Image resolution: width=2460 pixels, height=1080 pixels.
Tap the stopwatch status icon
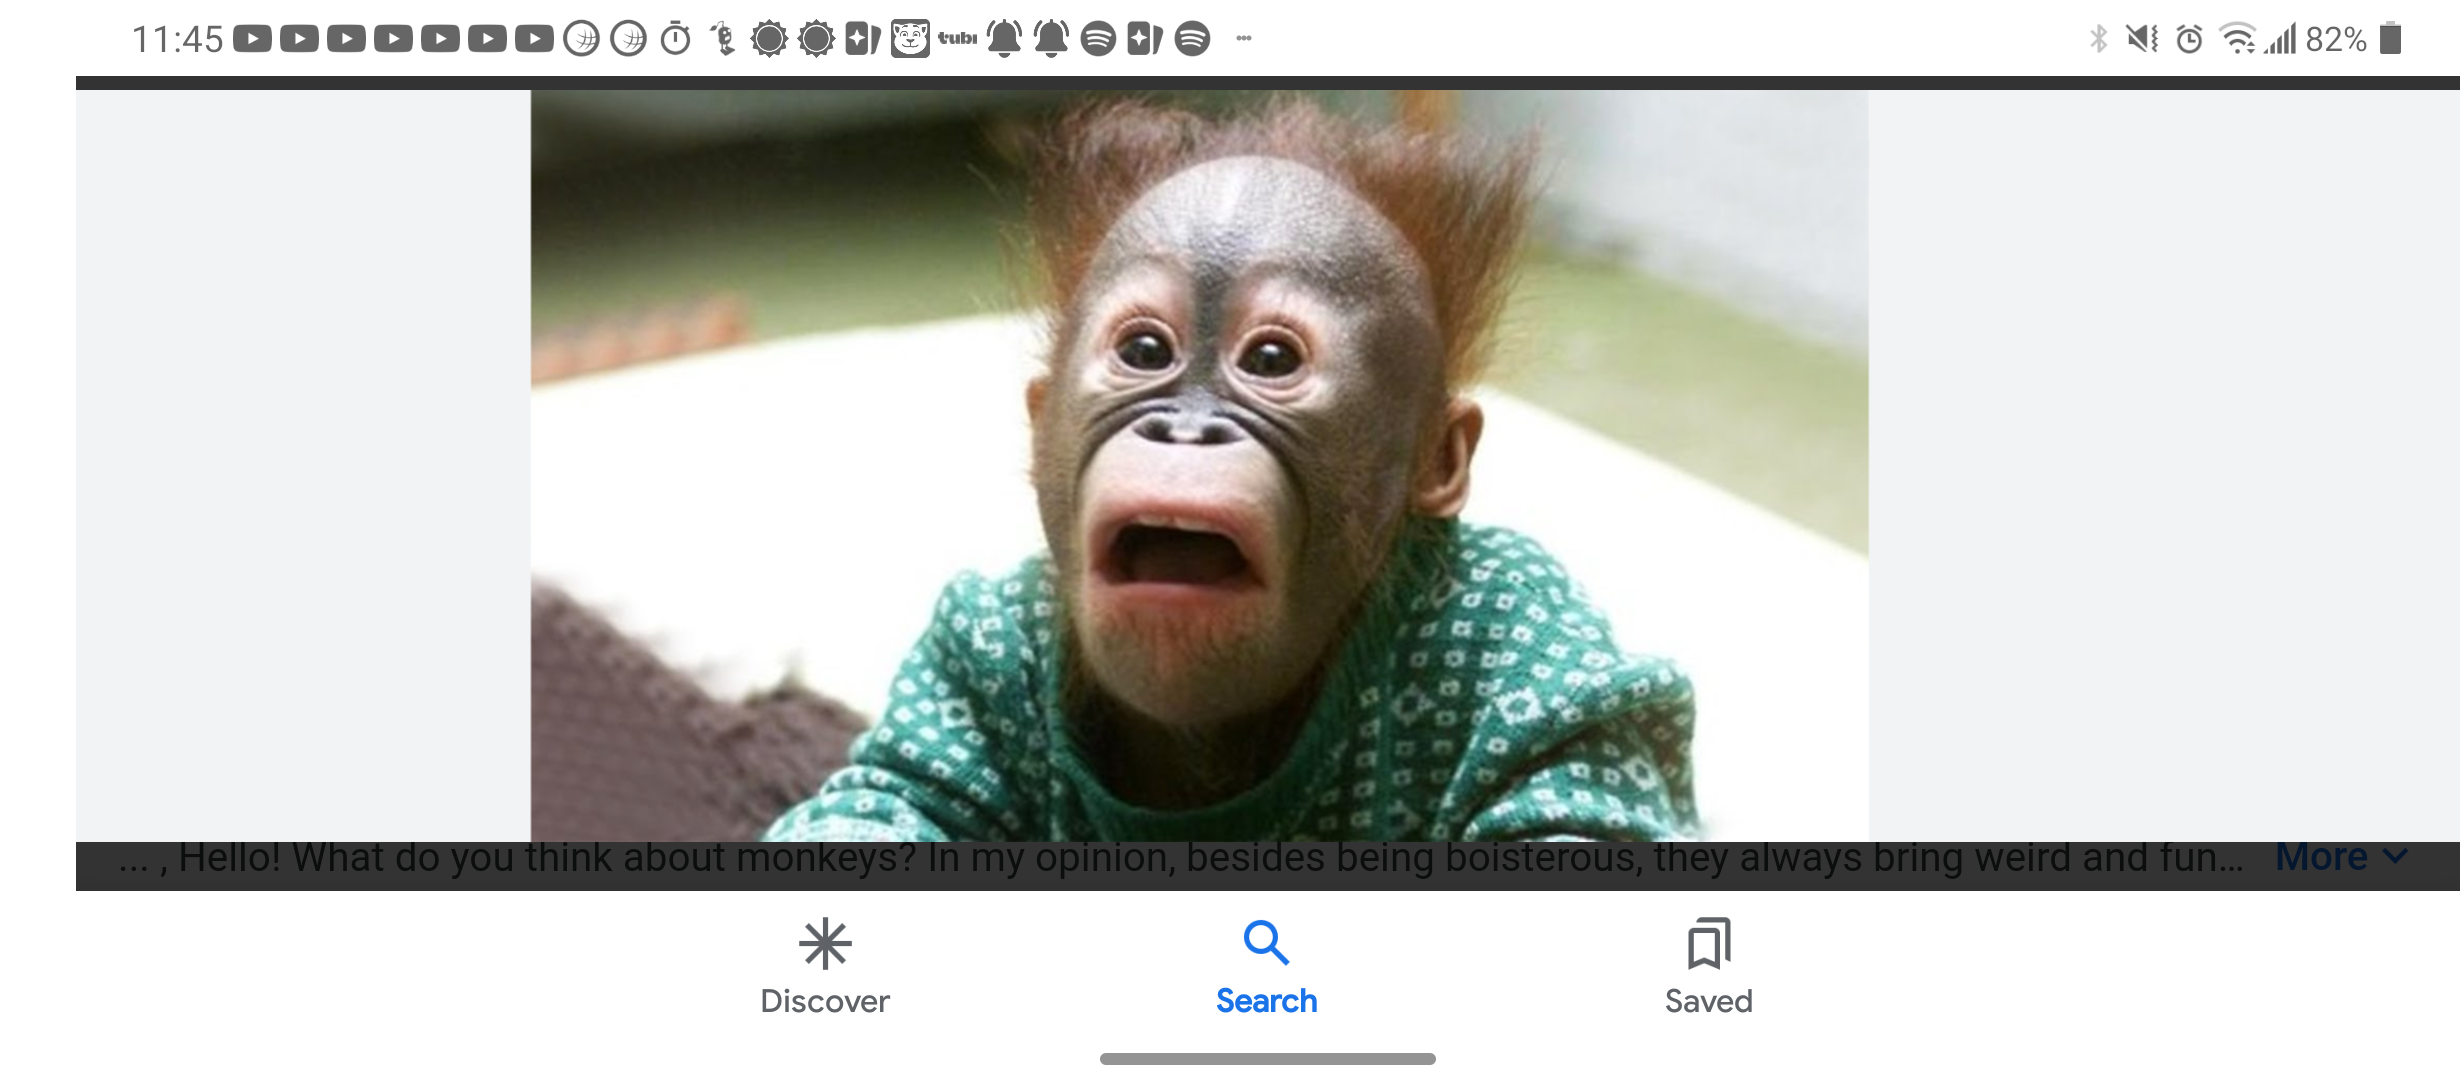[x=676, y=39]
